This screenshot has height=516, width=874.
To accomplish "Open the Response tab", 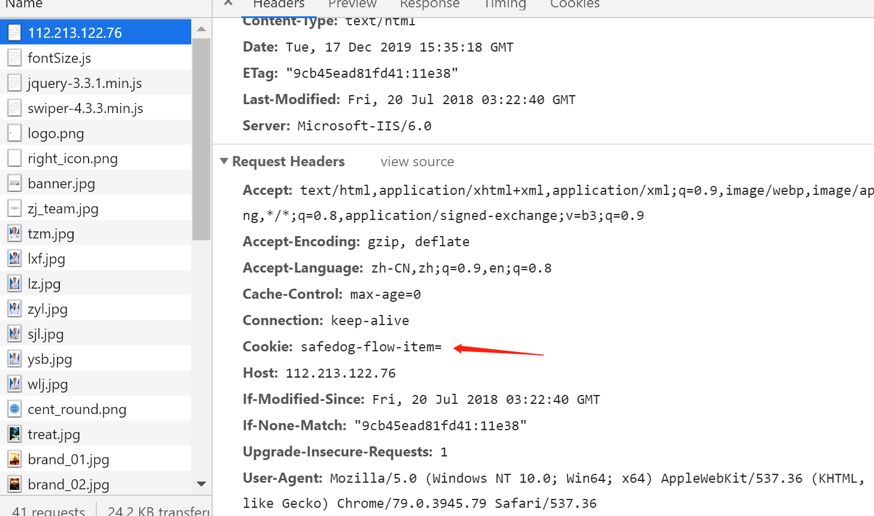I will coord(430,4).
